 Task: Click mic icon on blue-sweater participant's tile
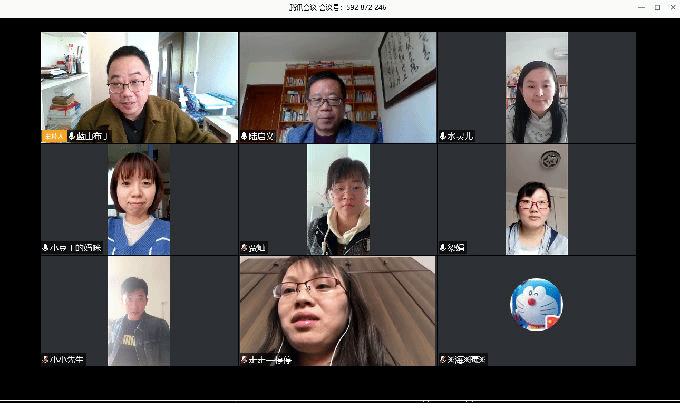[x=46, y=247]
